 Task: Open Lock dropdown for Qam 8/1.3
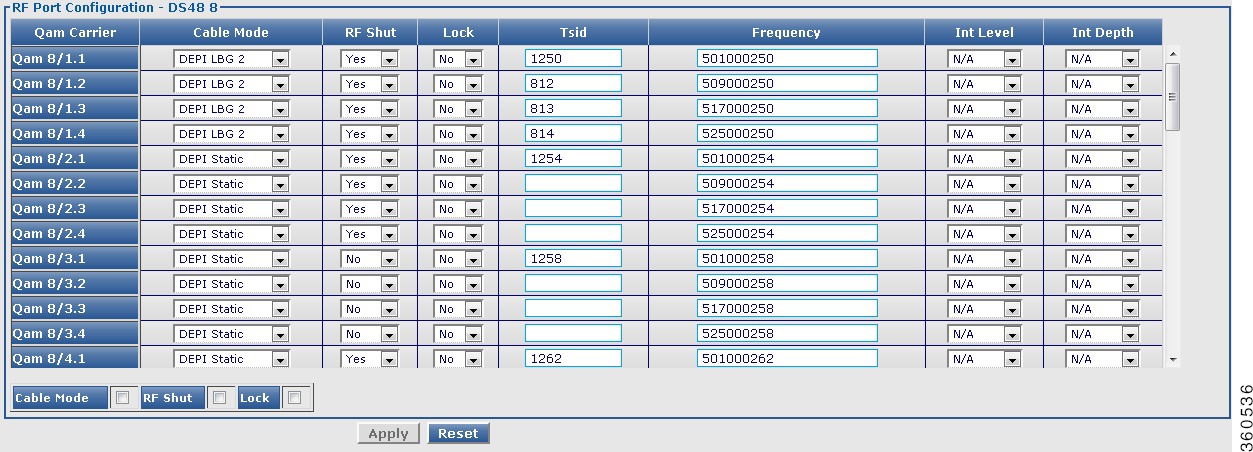point(458,109)
